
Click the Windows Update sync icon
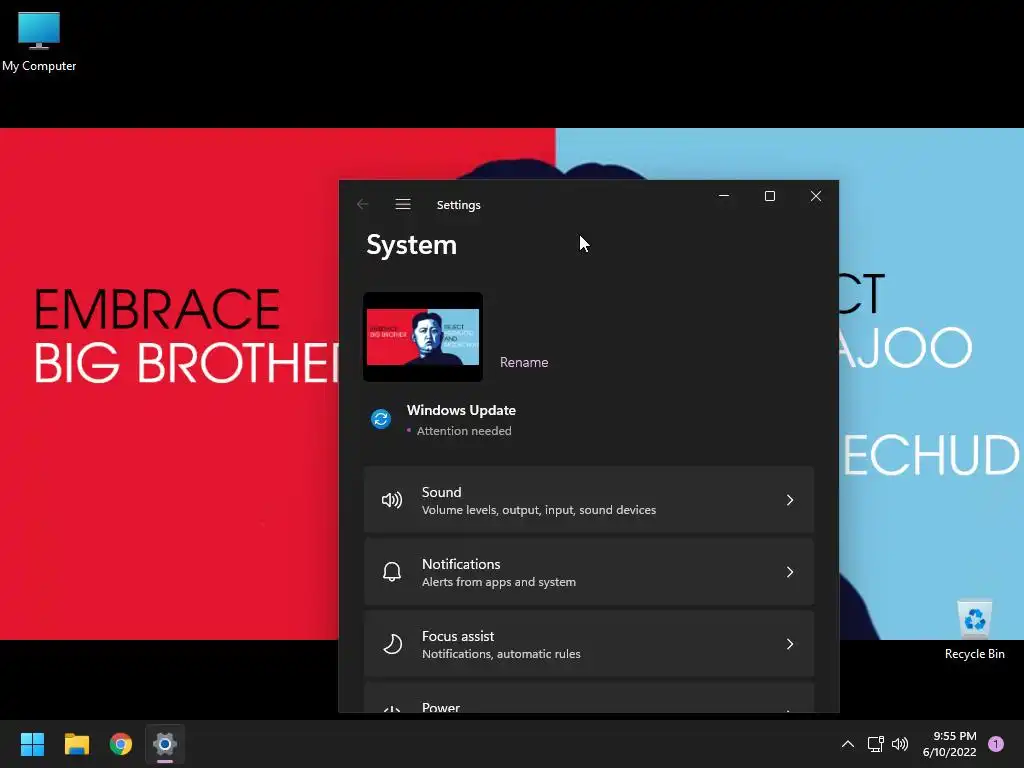point(381,419)
